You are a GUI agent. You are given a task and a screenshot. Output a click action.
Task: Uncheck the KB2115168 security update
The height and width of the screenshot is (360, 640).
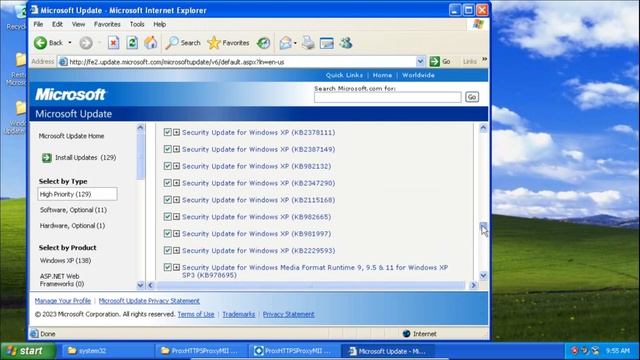click(x=167, y=200)
